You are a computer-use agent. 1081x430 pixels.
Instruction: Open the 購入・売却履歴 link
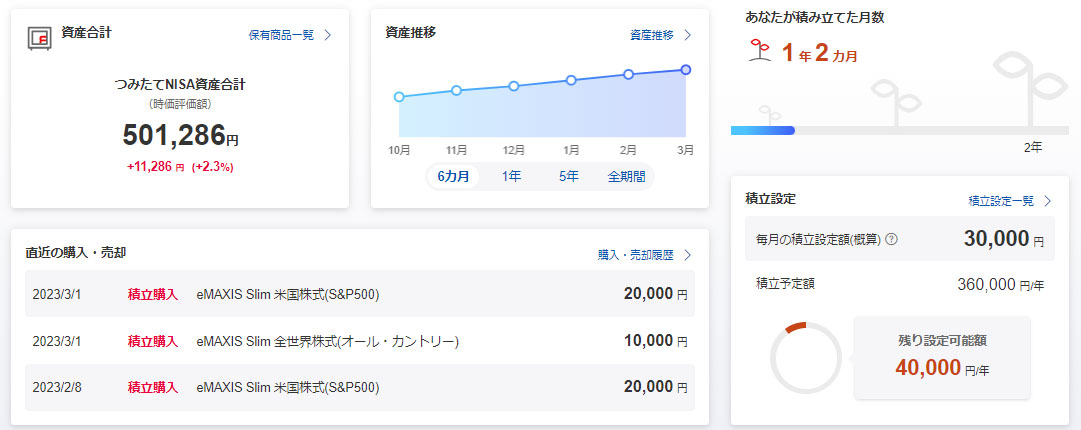point(636,255)
